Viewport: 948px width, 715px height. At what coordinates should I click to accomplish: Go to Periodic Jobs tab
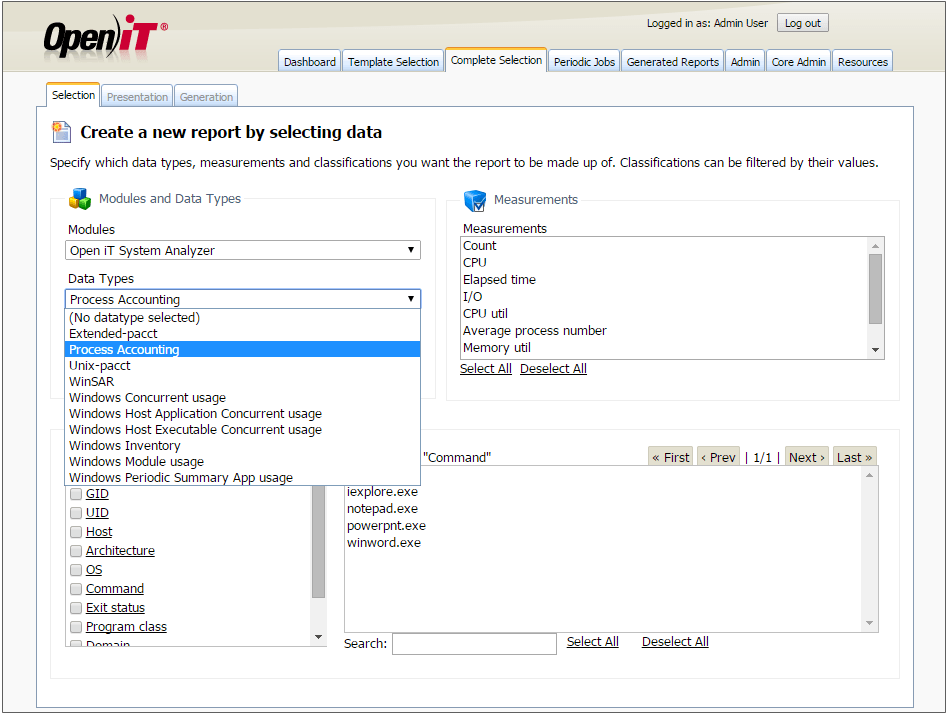click(584, 62)
